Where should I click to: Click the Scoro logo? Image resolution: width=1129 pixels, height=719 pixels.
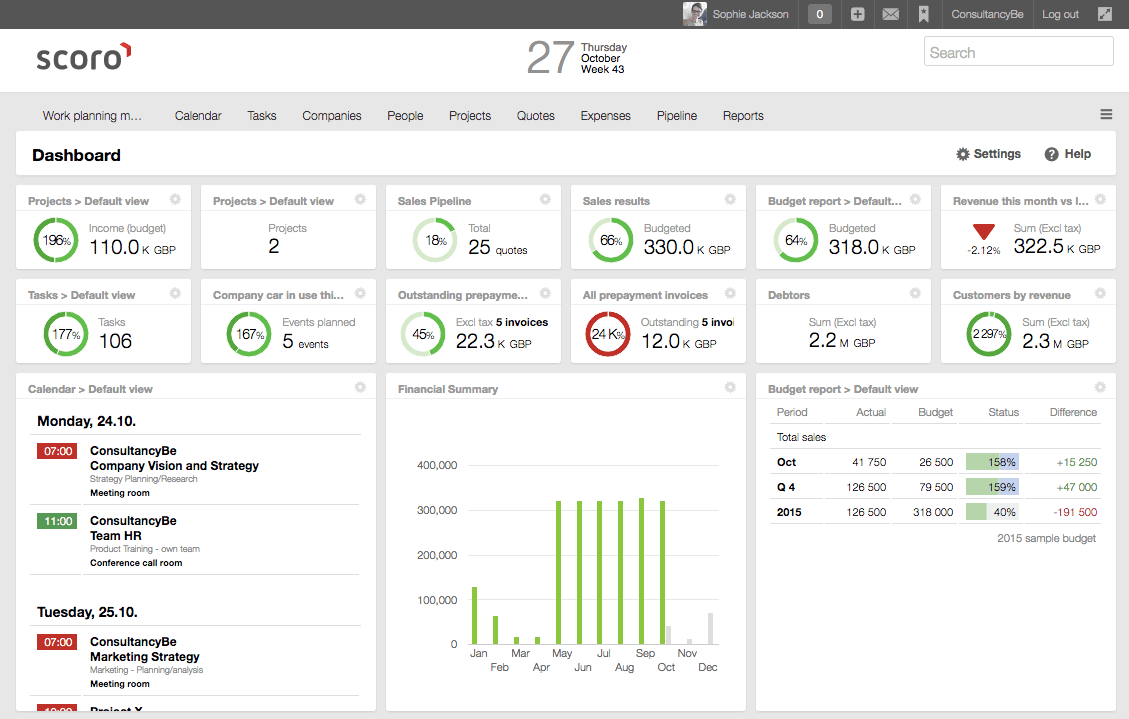(84, 57)
